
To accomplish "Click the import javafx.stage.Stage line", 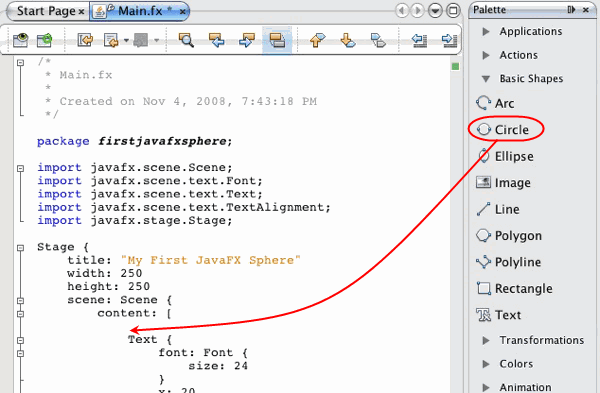I will tap(135, 221).
